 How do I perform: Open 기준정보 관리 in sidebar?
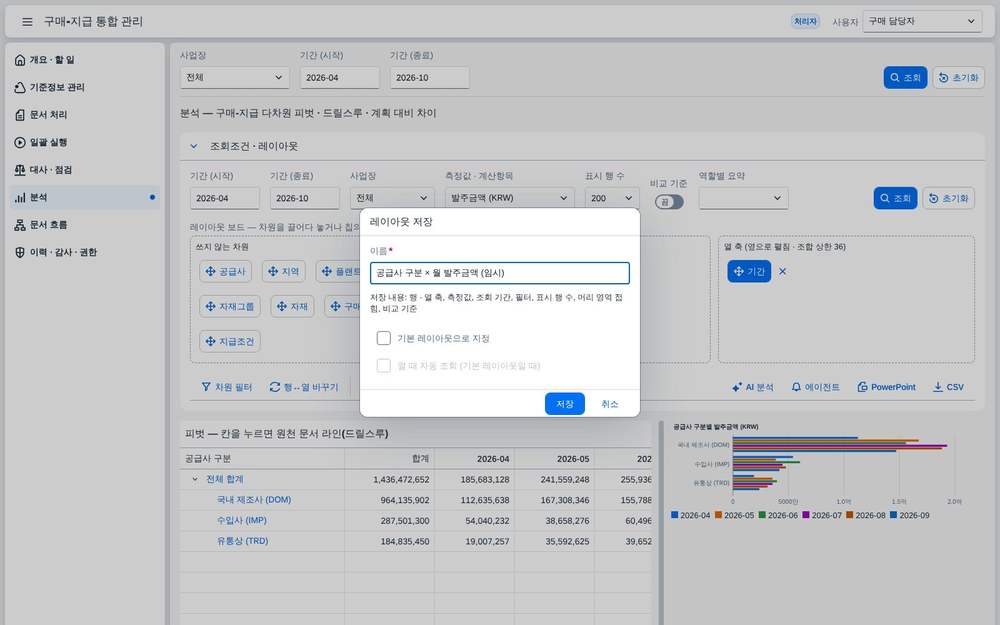(85, 87)
